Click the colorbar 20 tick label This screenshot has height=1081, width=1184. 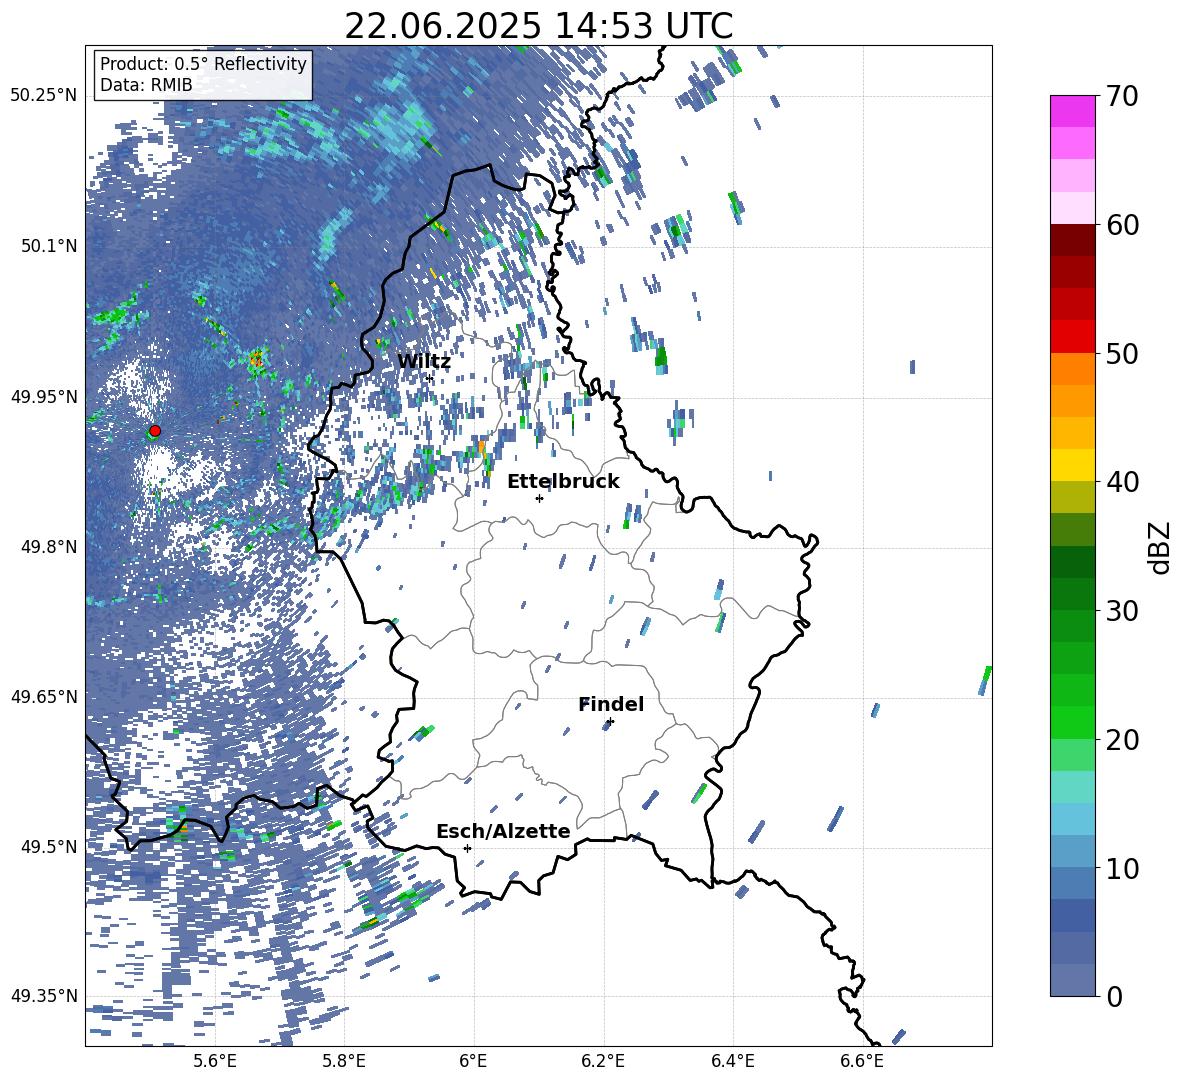tap(1122, 739)
